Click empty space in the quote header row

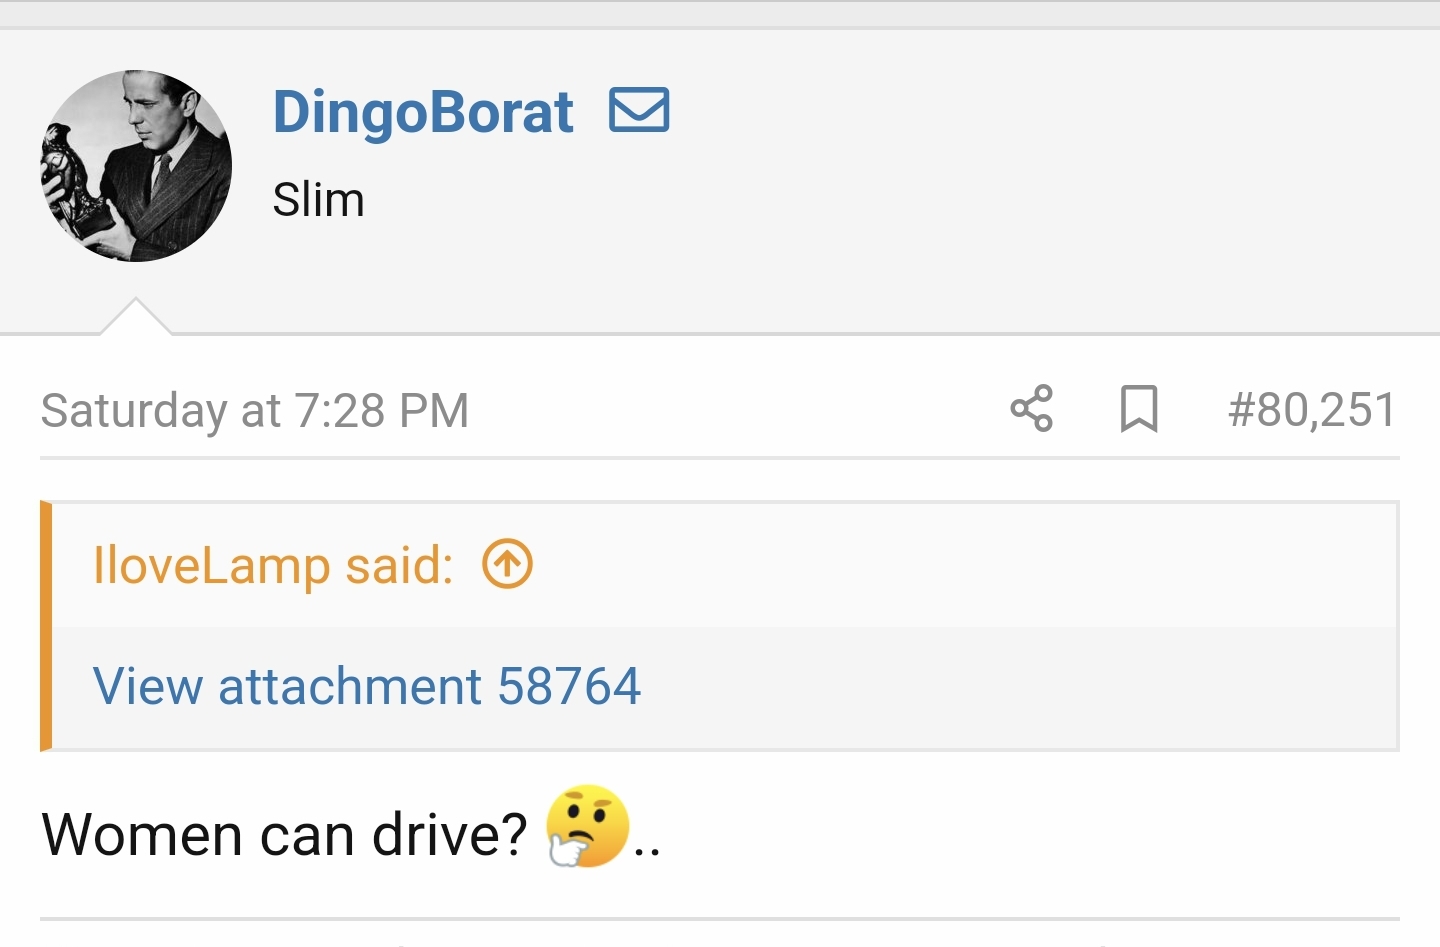(950, 565)
